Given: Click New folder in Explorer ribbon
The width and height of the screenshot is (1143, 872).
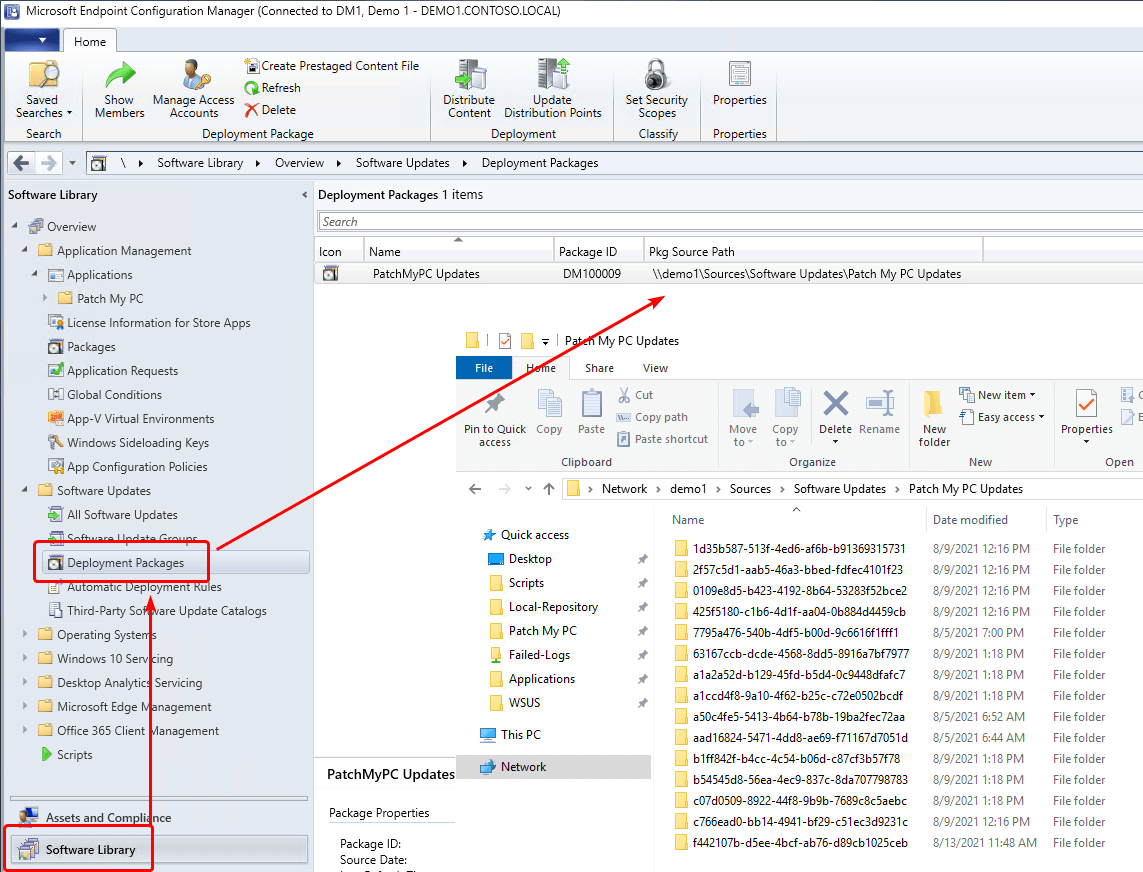Looking at the screenshot, I should [x=934, y=418].
